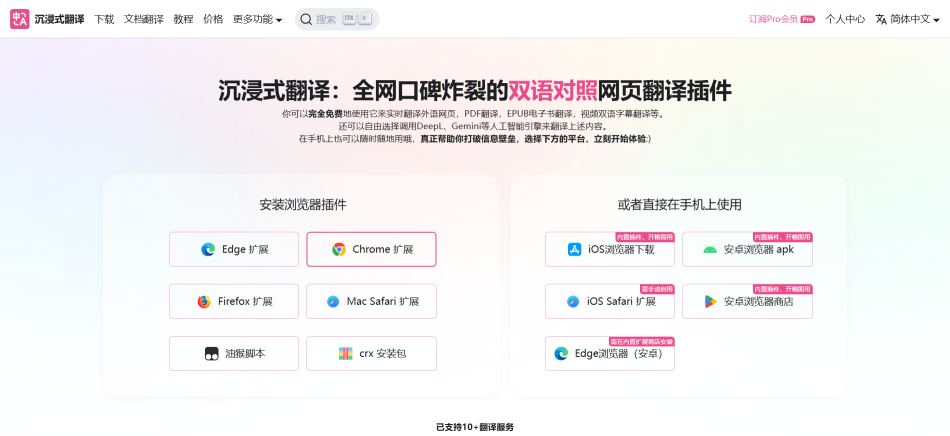Open the 简体中文 language dropdown

click(908, 19)
